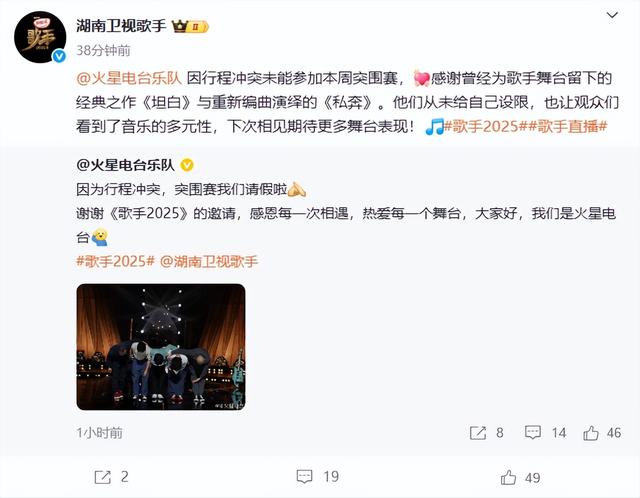Repost the main post with 2 shares
The height and width of the screenshot is (498, 640).
point(111,477)
